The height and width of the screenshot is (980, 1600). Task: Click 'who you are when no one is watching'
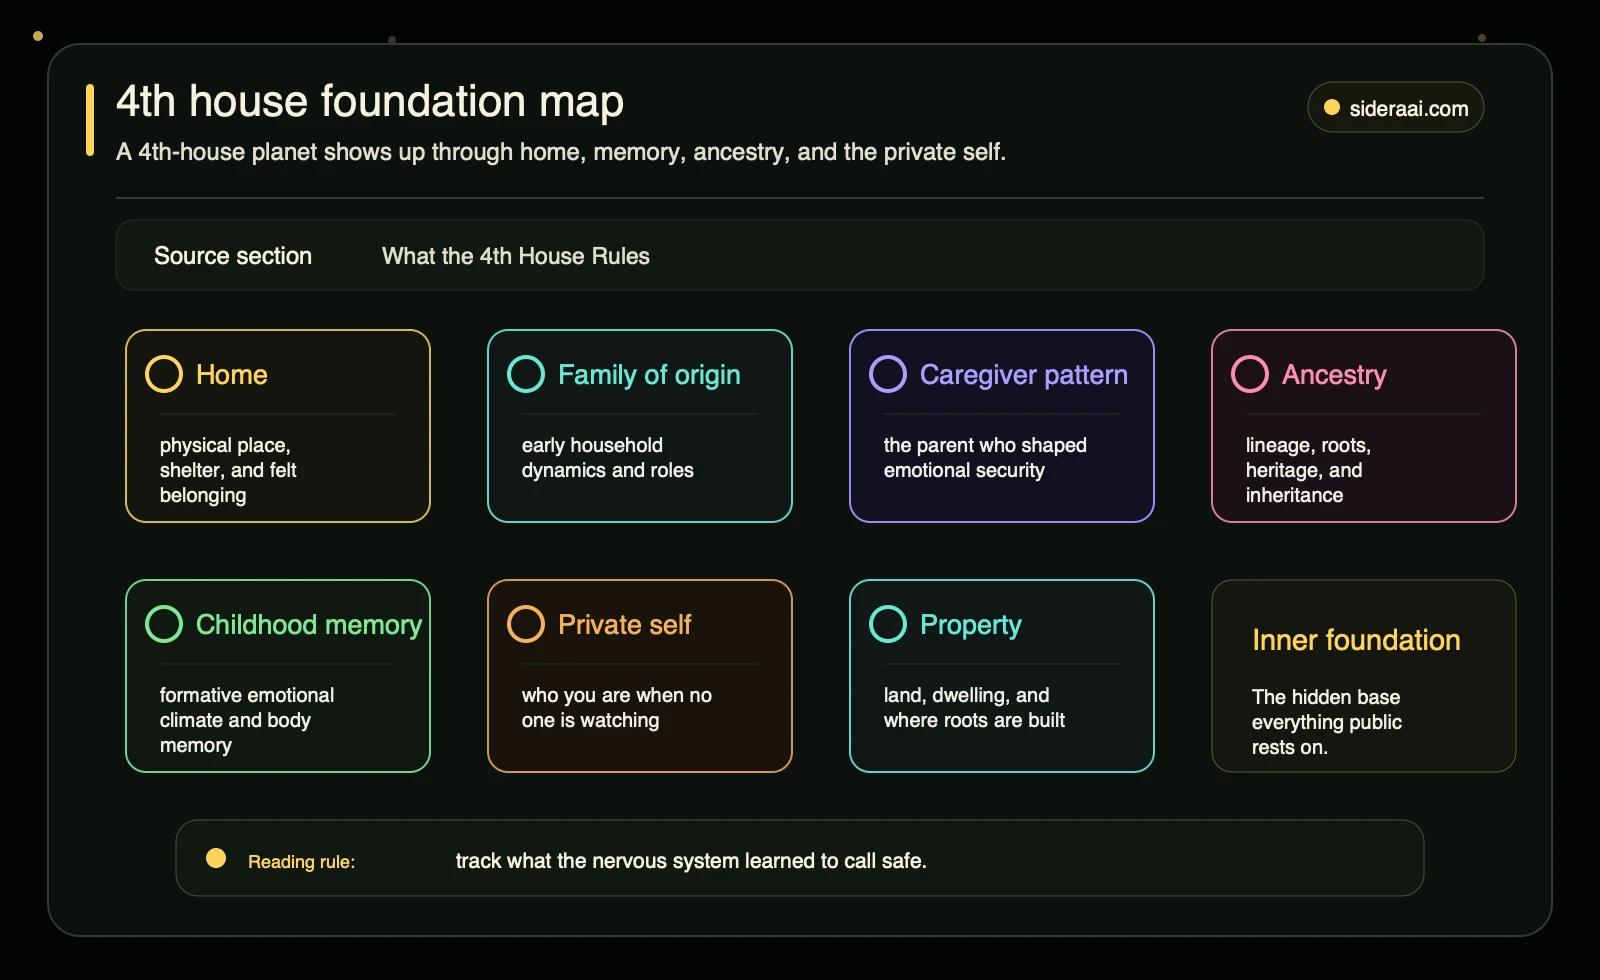617,708
